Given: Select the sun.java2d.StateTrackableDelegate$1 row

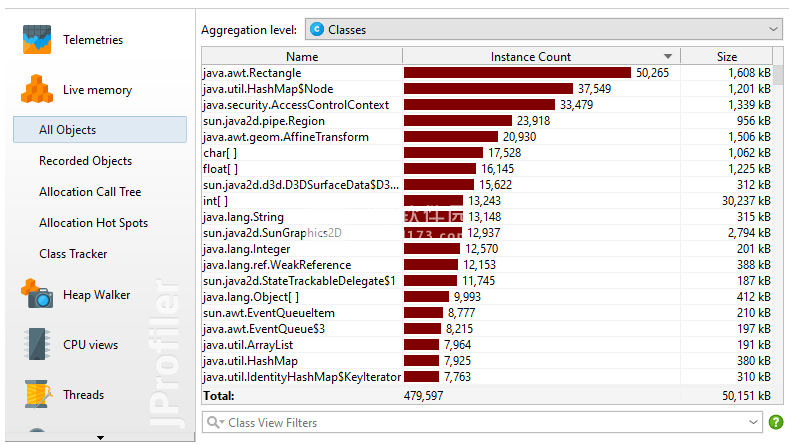Looking at the screenshot, I should (x=487, y=281).
